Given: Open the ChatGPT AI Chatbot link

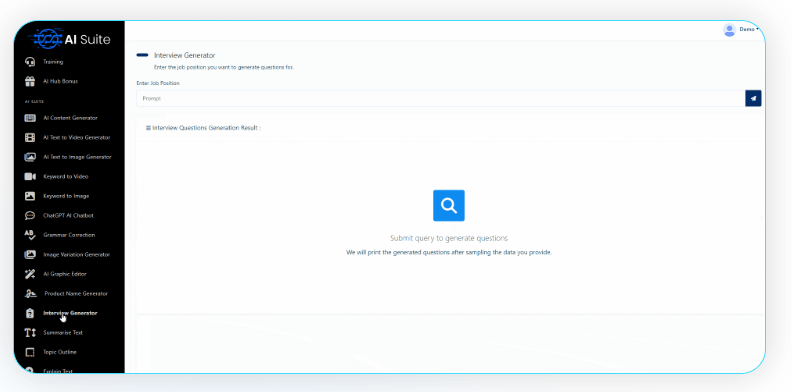Looking at the screenshot, I should 68,216.
